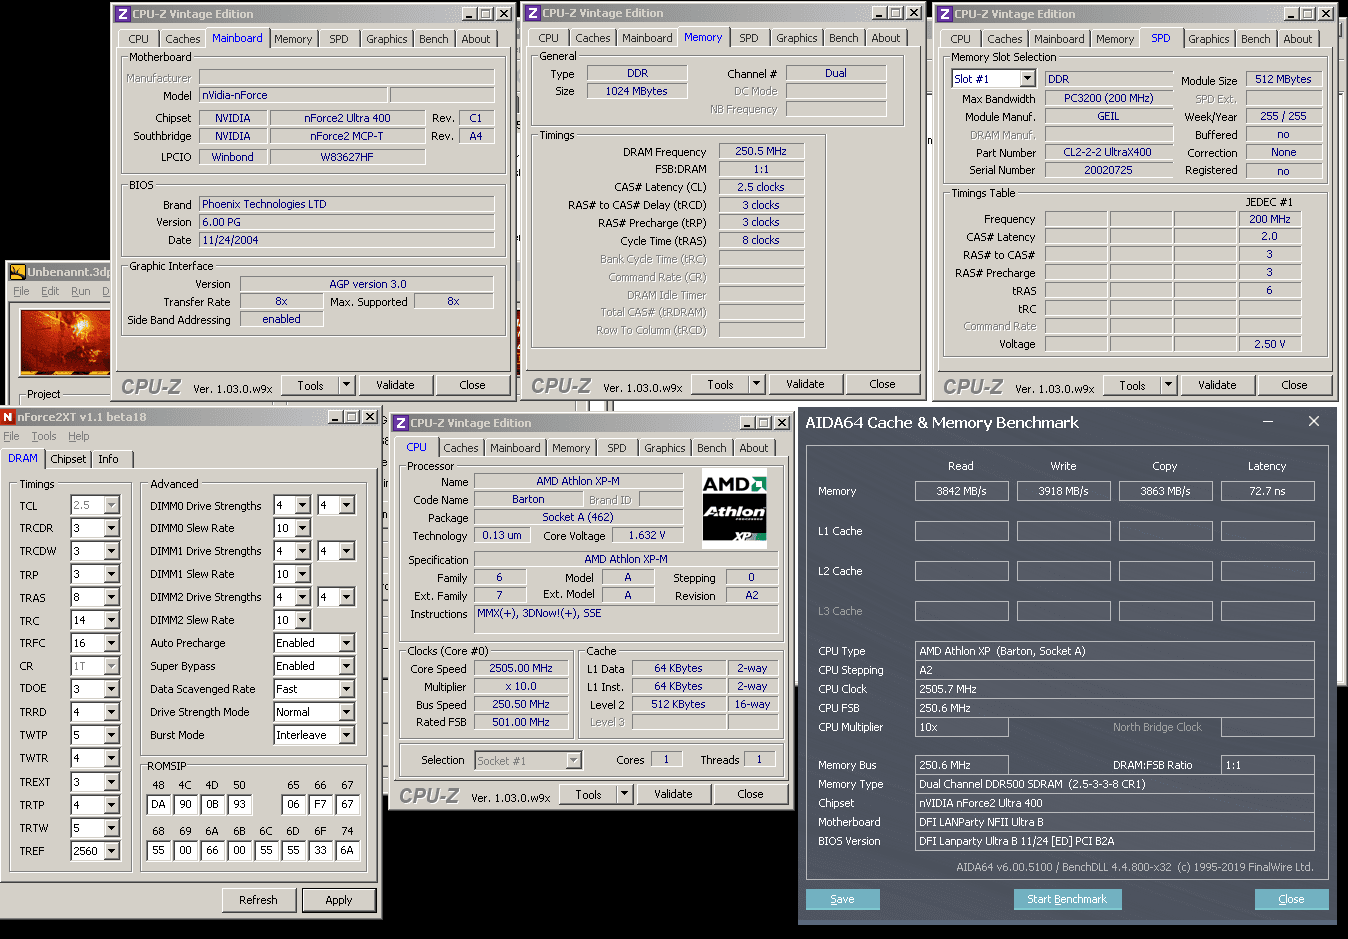1348x939 pixels.
Task: Expand the DIMM2 Slew Rate dropdown
Action: (x=302, y=620)
